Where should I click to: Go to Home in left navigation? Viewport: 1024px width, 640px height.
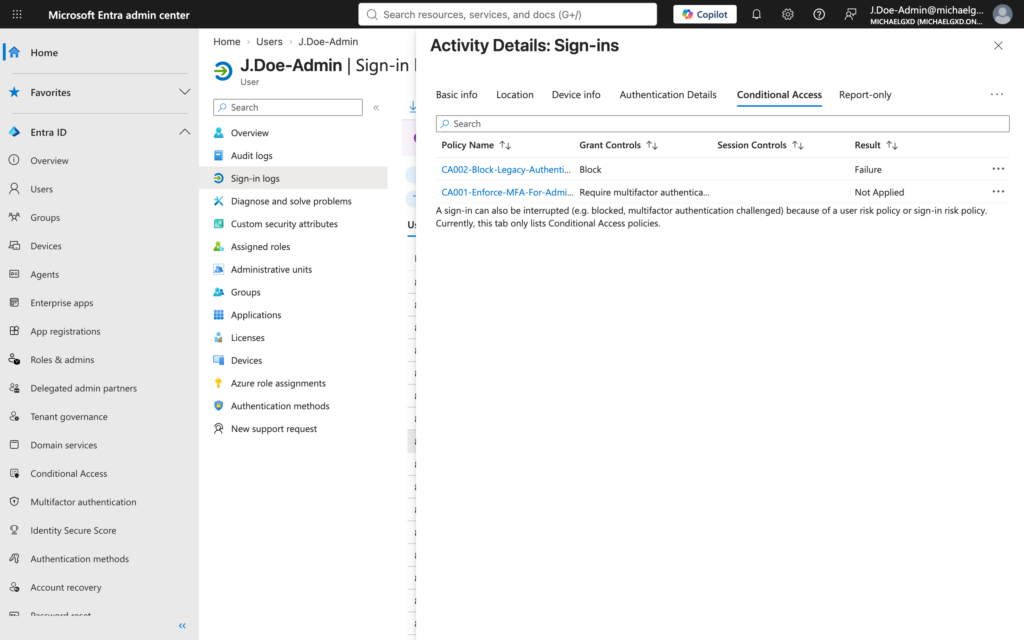click(x=99, y=53)
